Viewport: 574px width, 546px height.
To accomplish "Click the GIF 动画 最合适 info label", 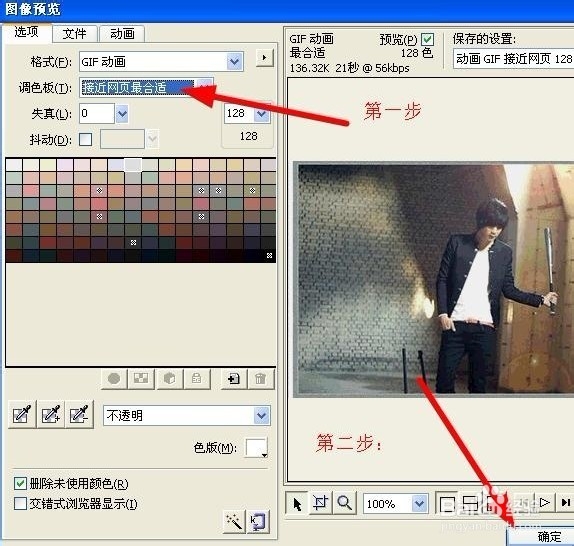I will pos(311,46).
